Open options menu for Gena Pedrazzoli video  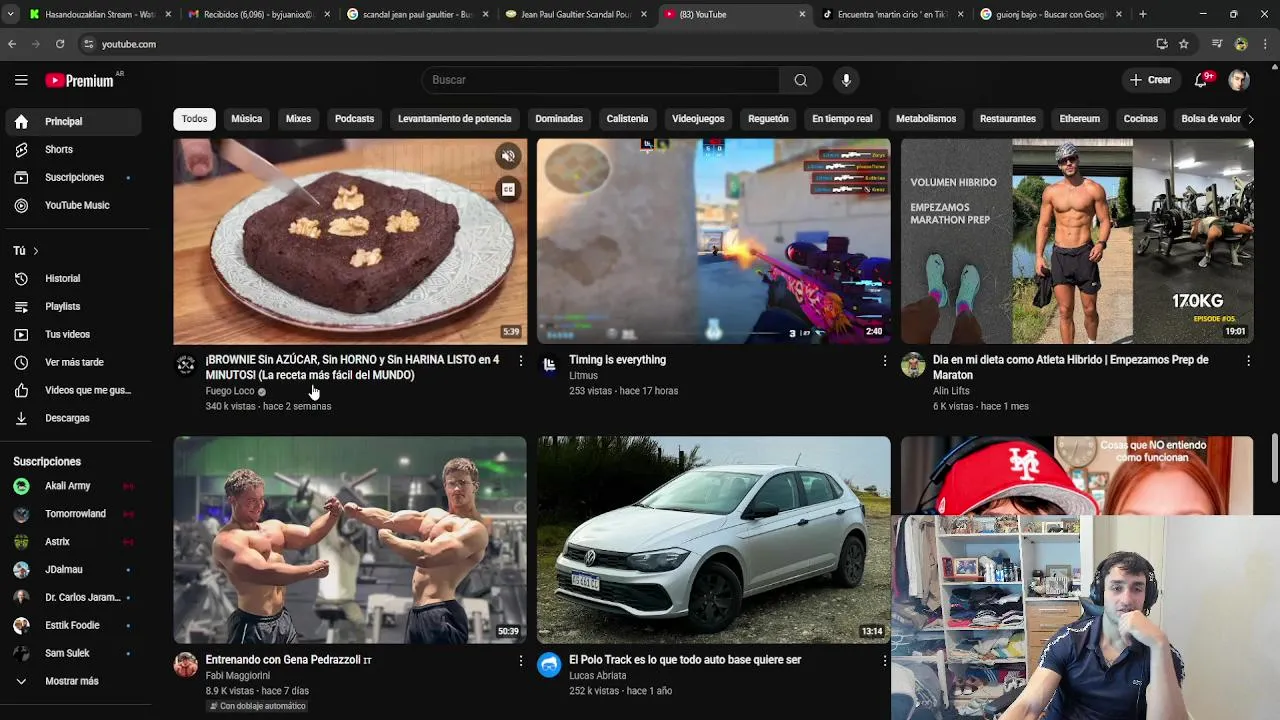tap(520, 660)
